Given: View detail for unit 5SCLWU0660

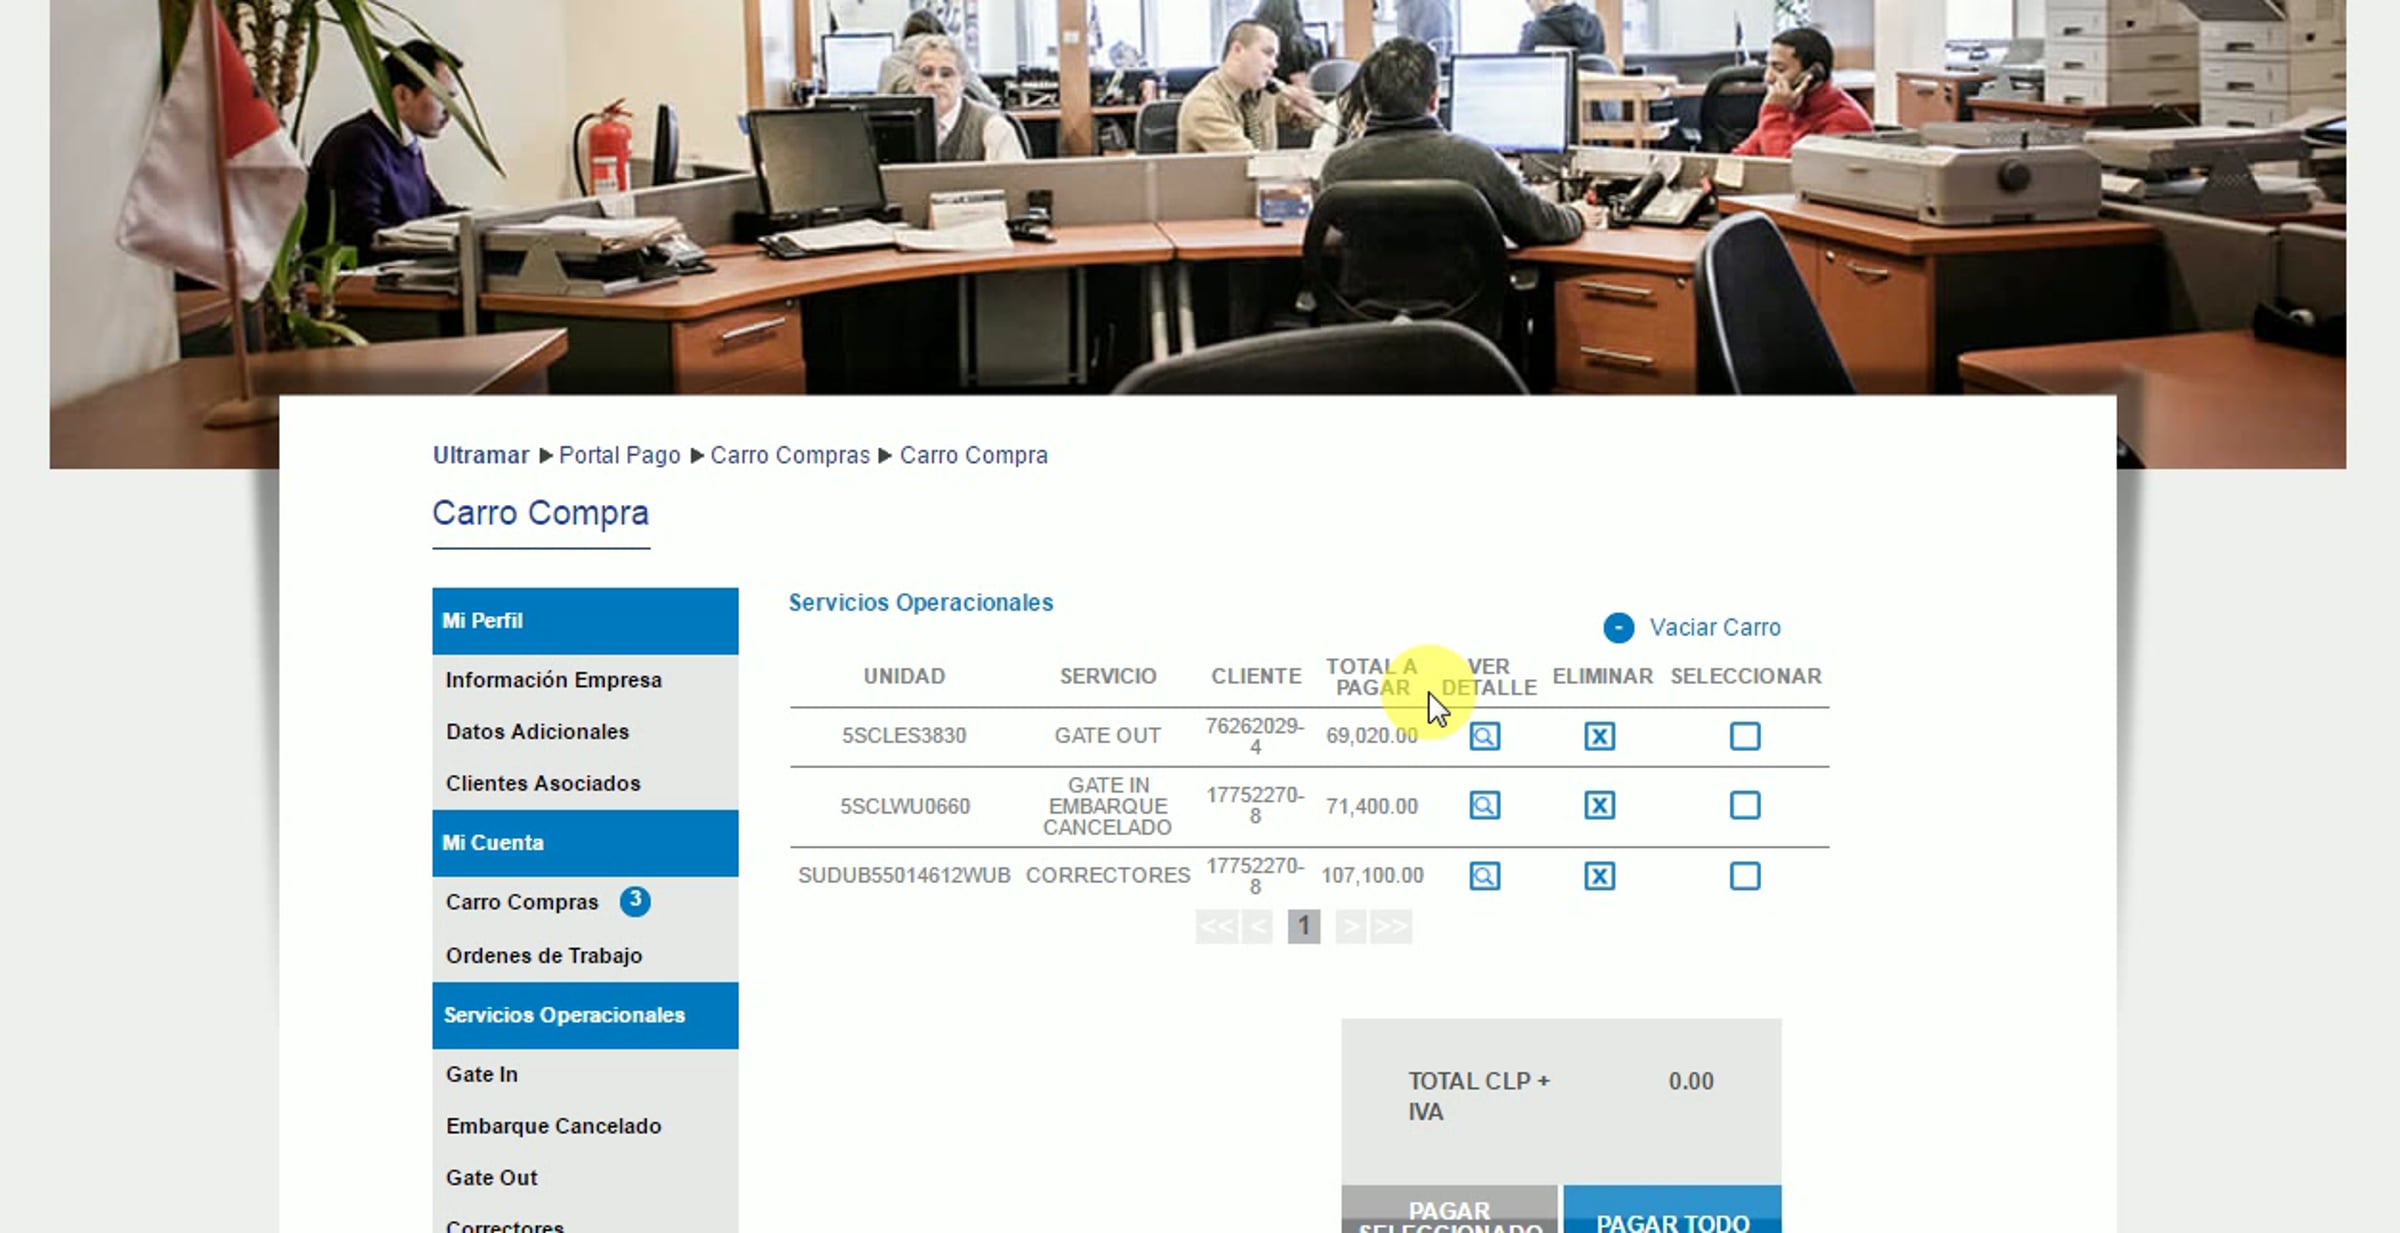Looking at the screenshot, I should [1484, 805].
